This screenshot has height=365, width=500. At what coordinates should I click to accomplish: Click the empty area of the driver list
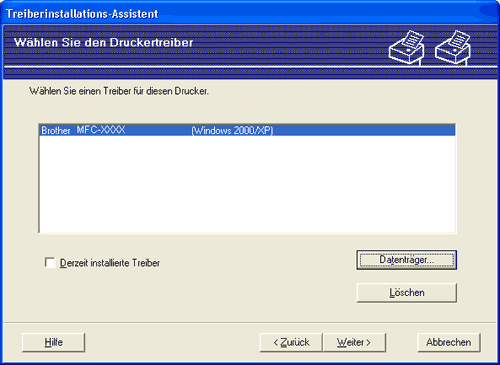(247, 184)
